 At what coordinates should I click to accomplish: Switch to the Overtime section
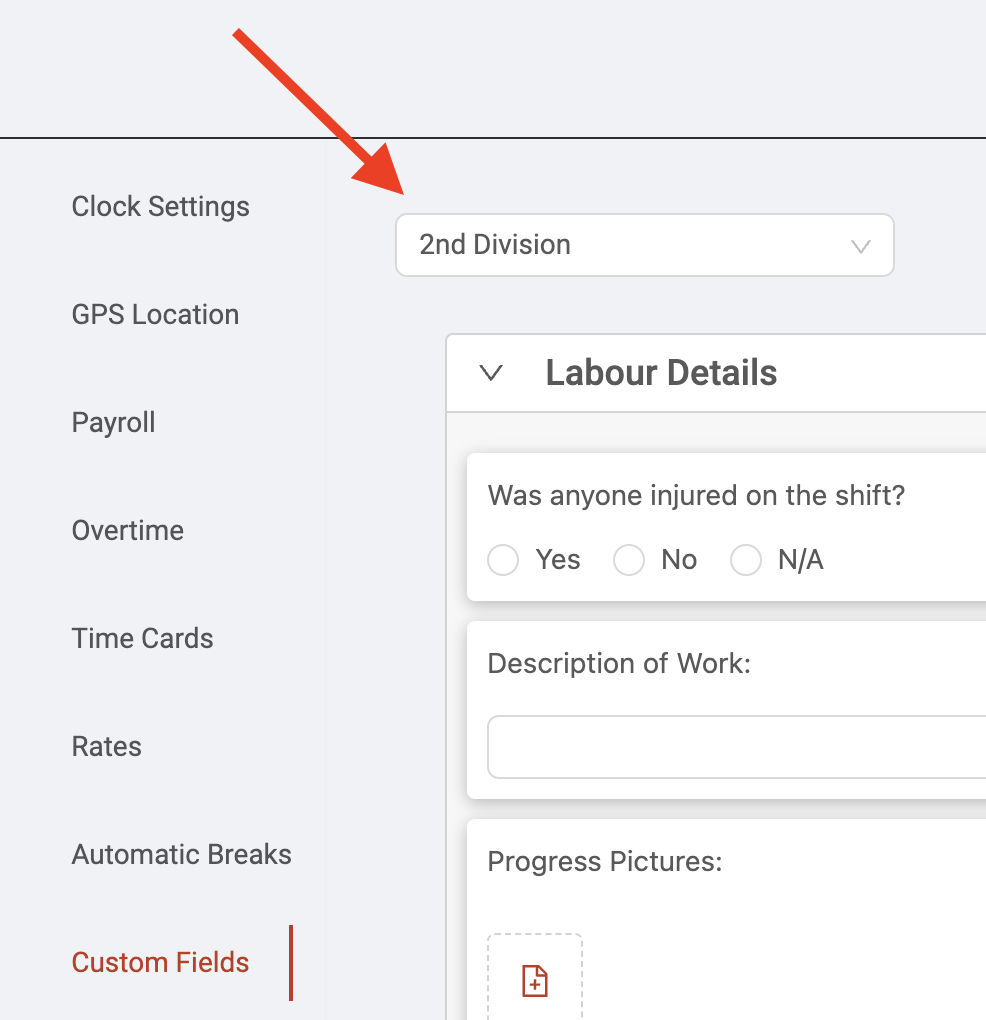127,531
